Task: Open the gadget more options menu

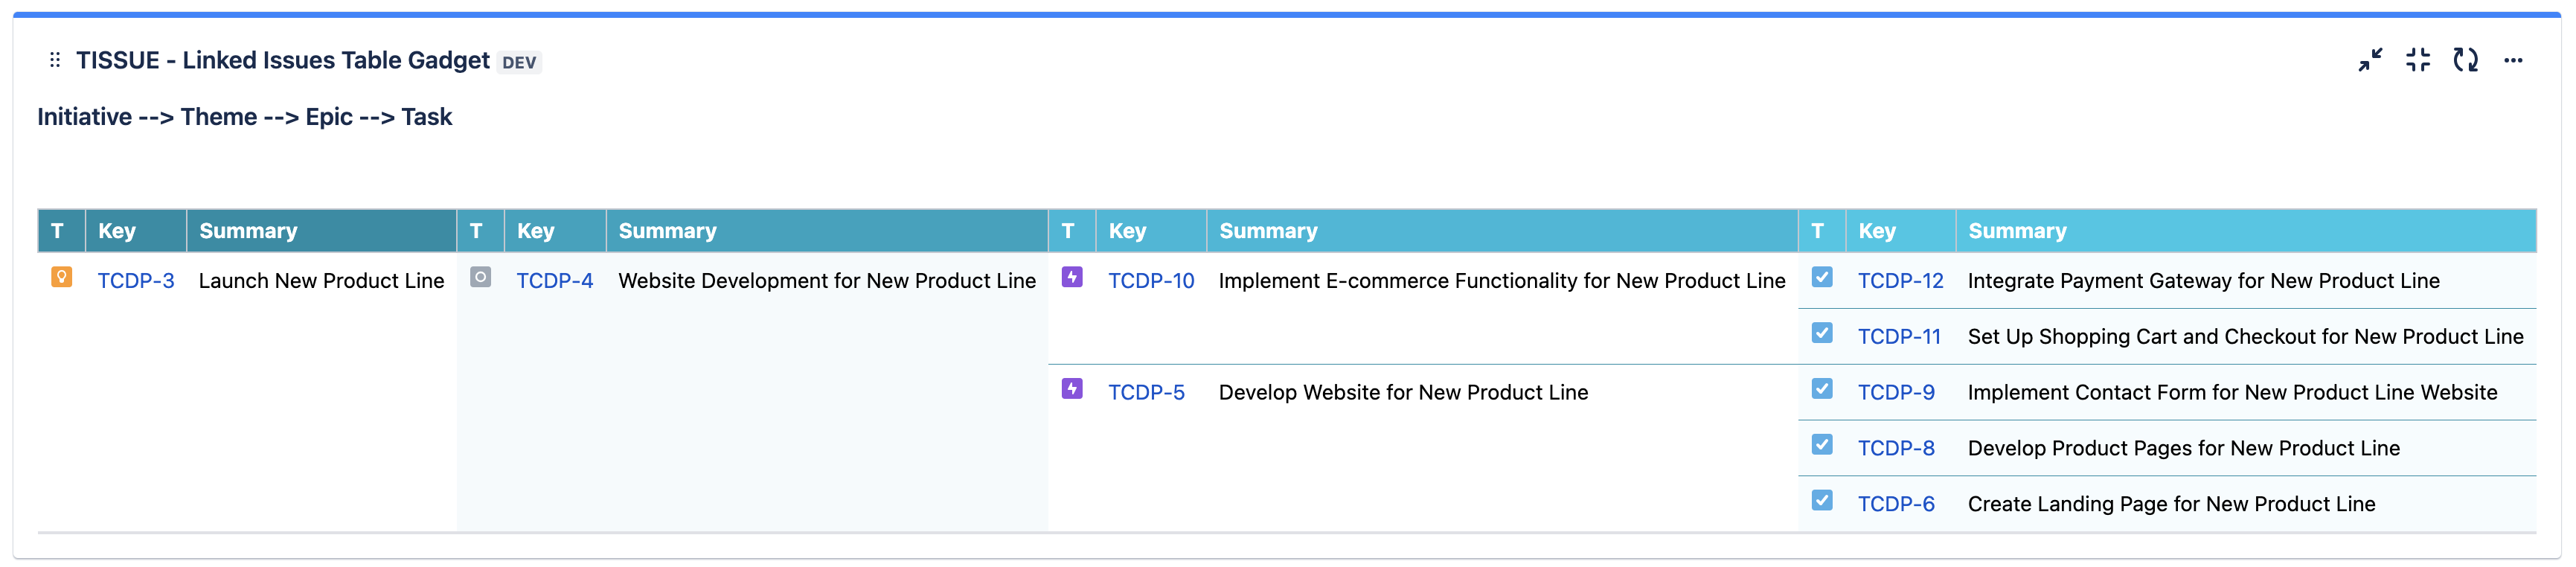Action: point(2513,60)
